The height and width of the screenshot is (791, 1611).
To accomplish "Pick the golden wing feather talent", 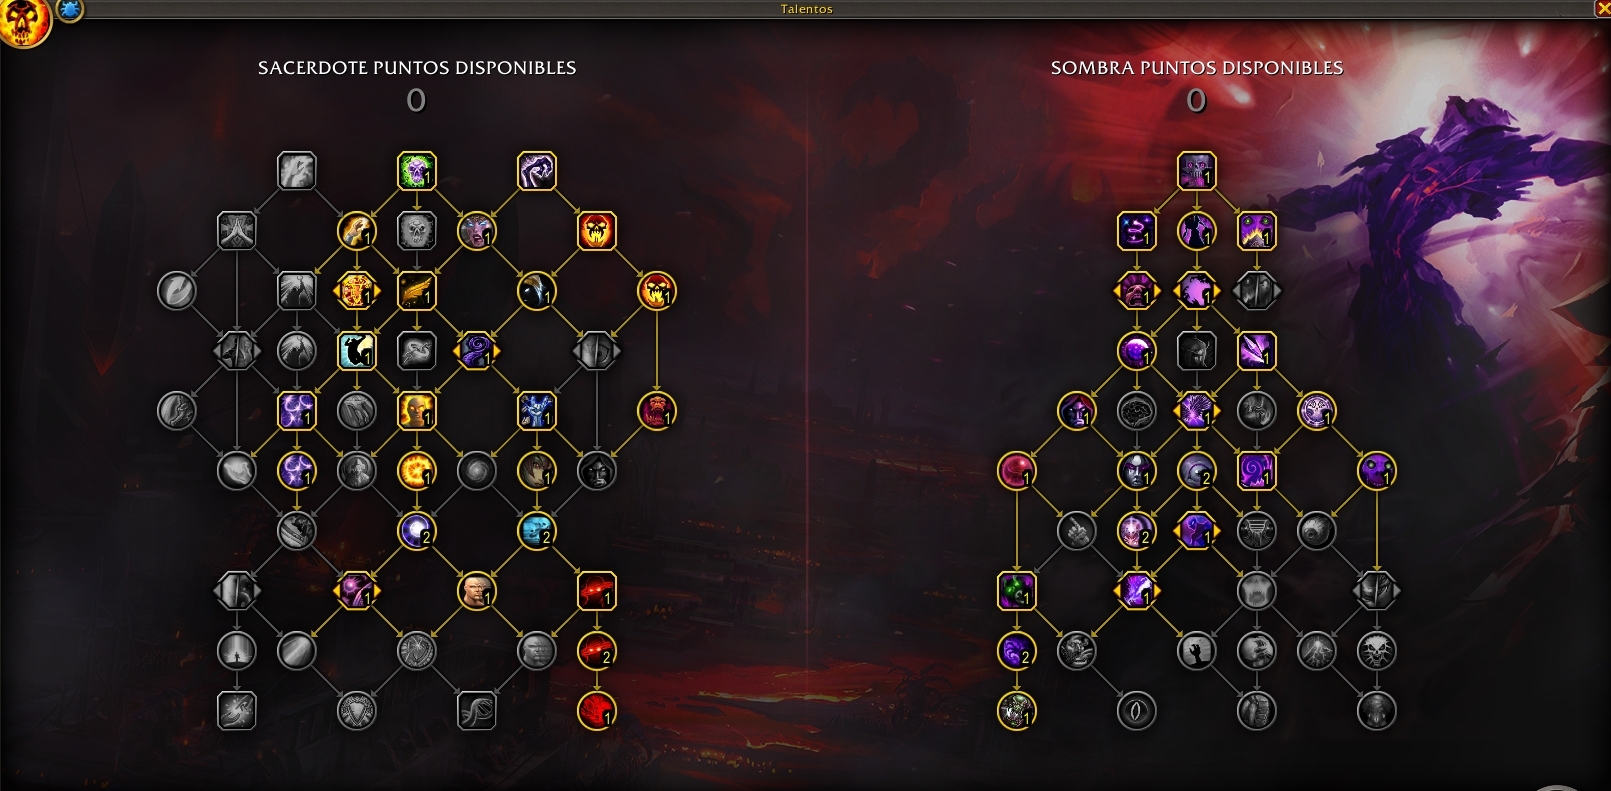I will point(417,291).
